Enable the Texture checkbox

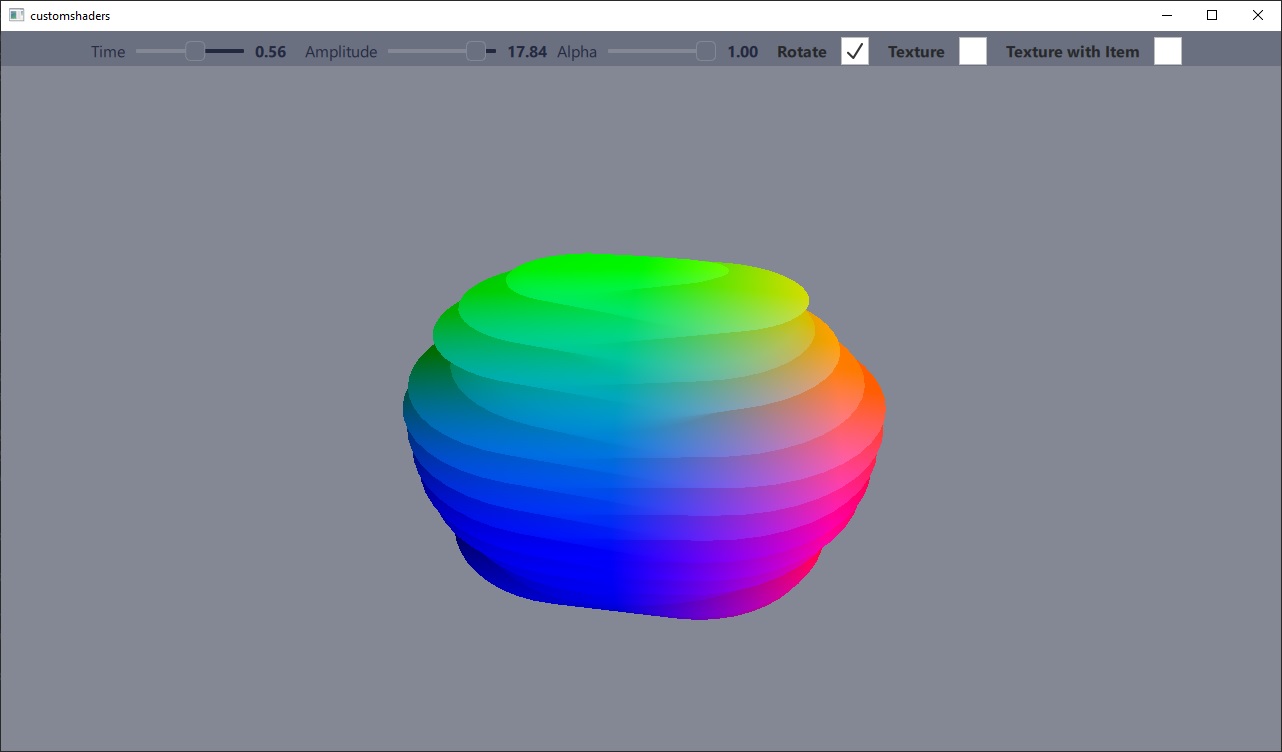[972, 51]
